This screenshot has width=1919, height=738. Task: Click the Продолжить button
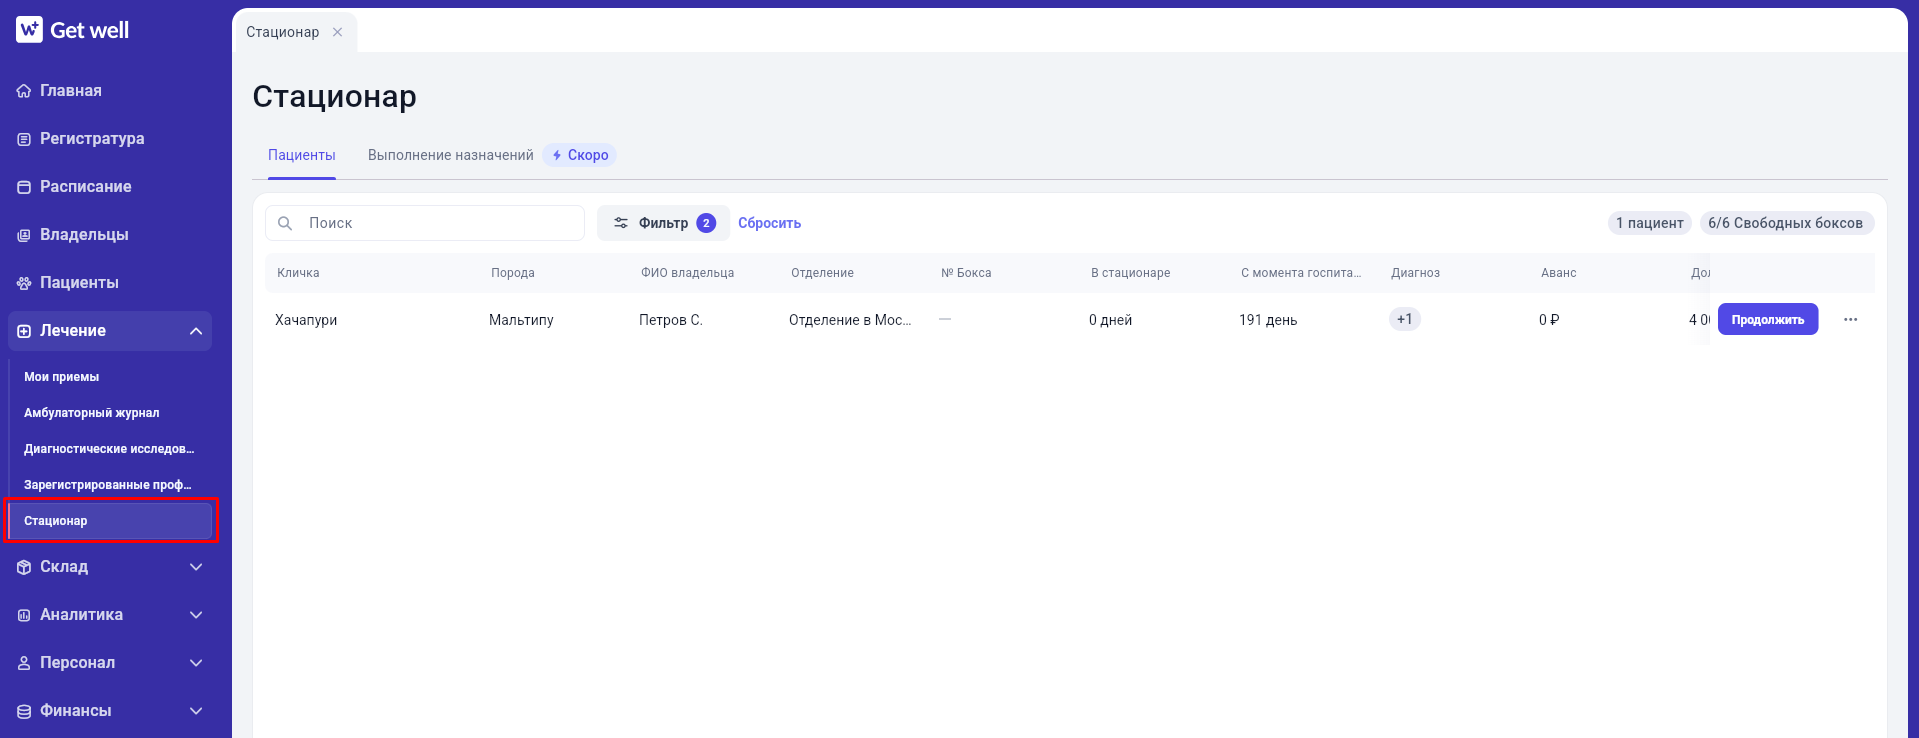point(1768,320)
